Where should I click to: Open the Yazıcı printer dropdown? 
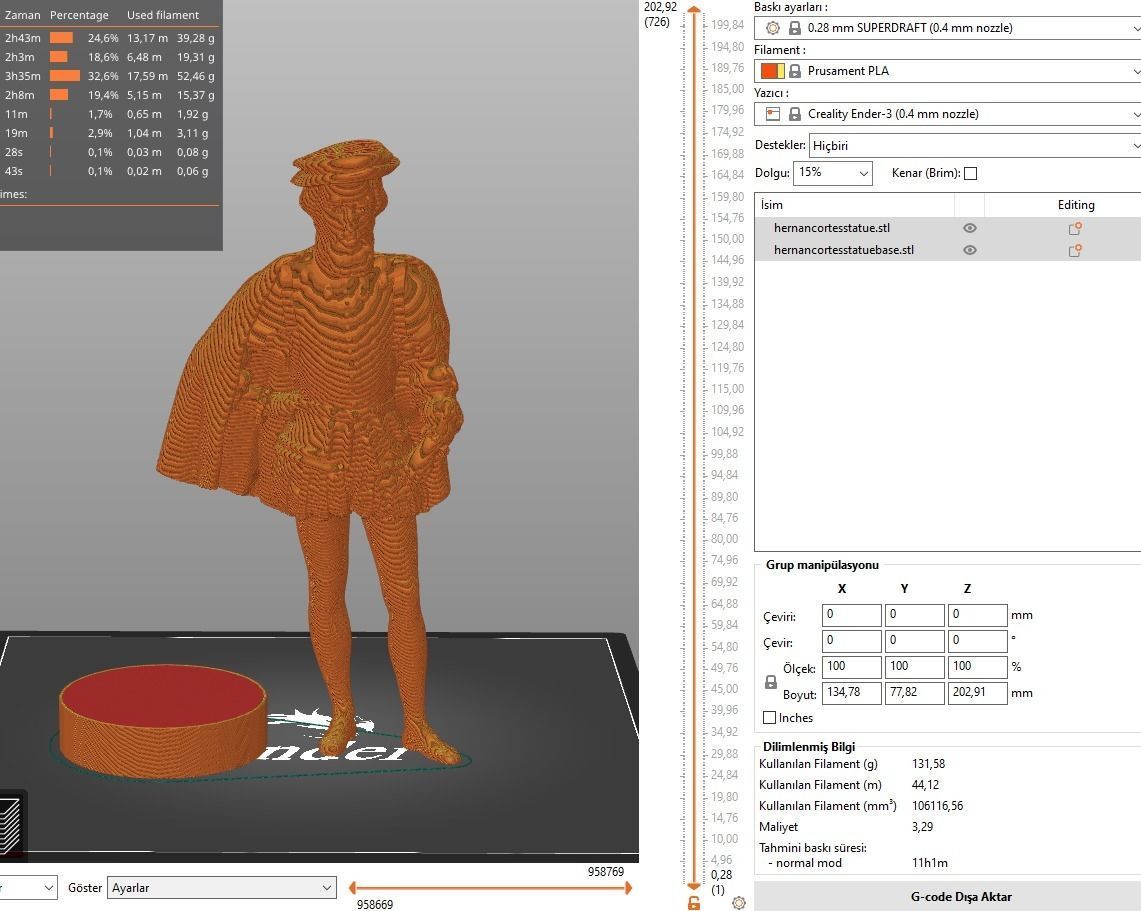(x=947, y=114)
